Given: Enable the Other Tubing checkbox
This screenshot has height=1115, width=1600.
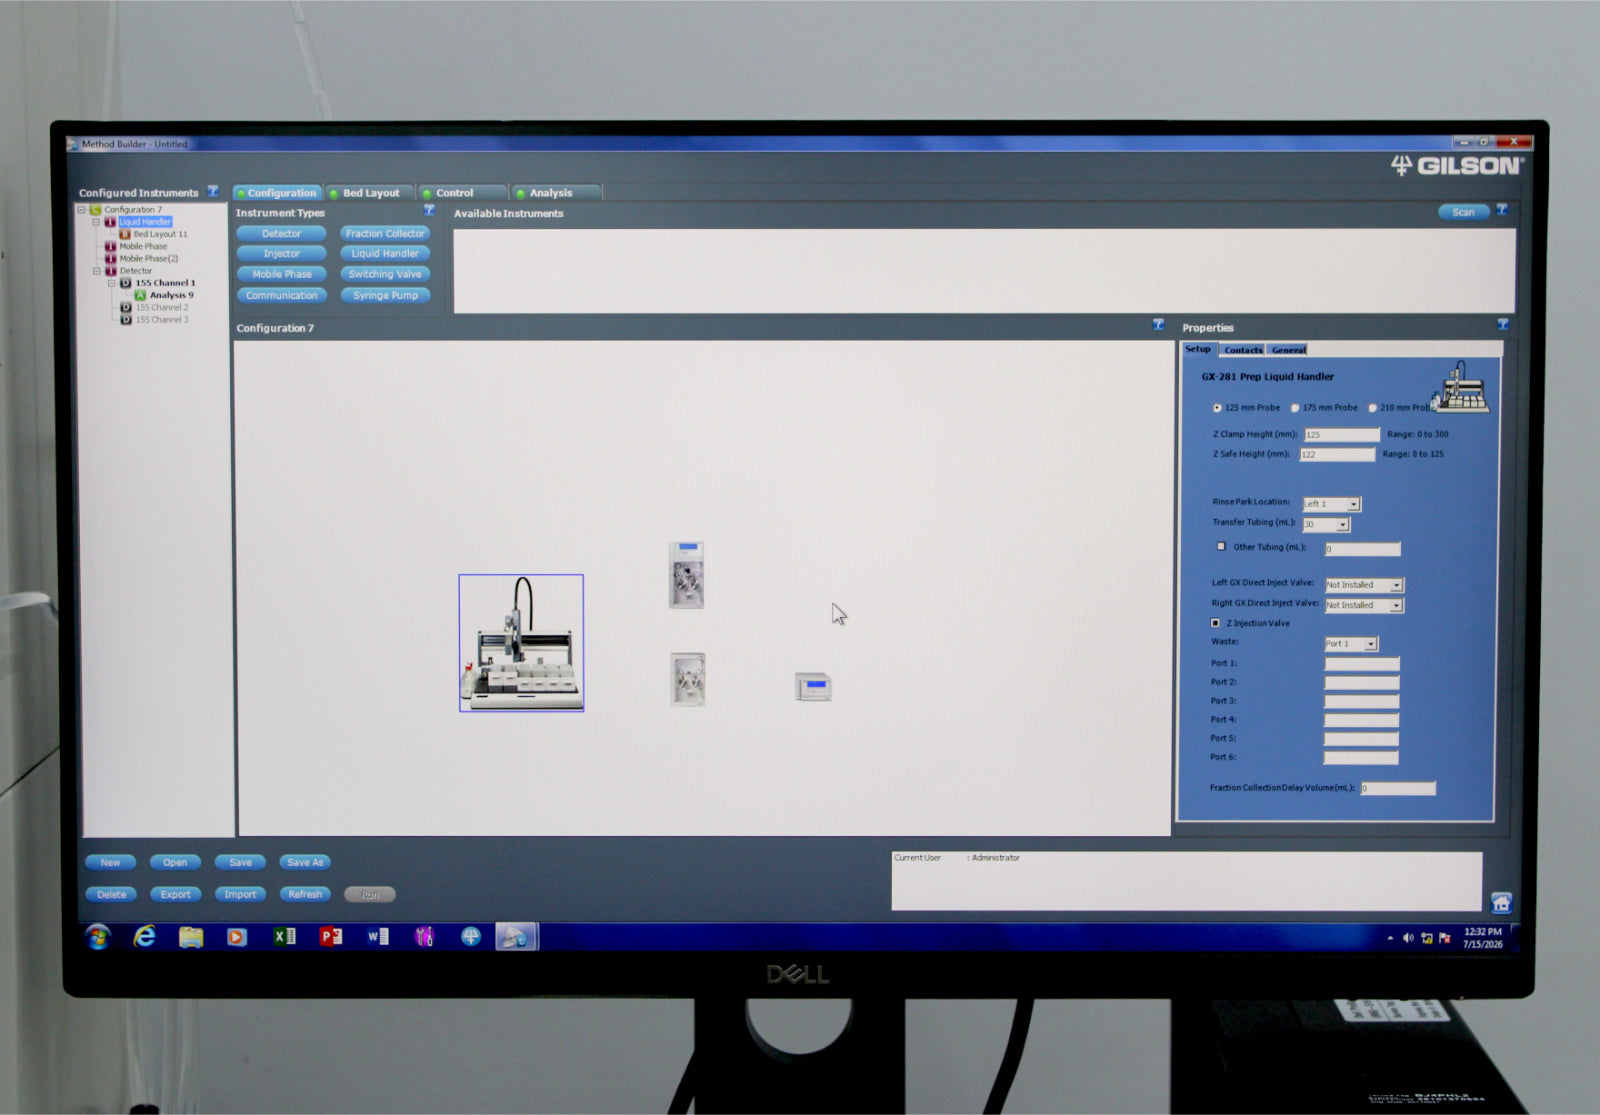Looking at the screenshot, I should coord(1221,546).
